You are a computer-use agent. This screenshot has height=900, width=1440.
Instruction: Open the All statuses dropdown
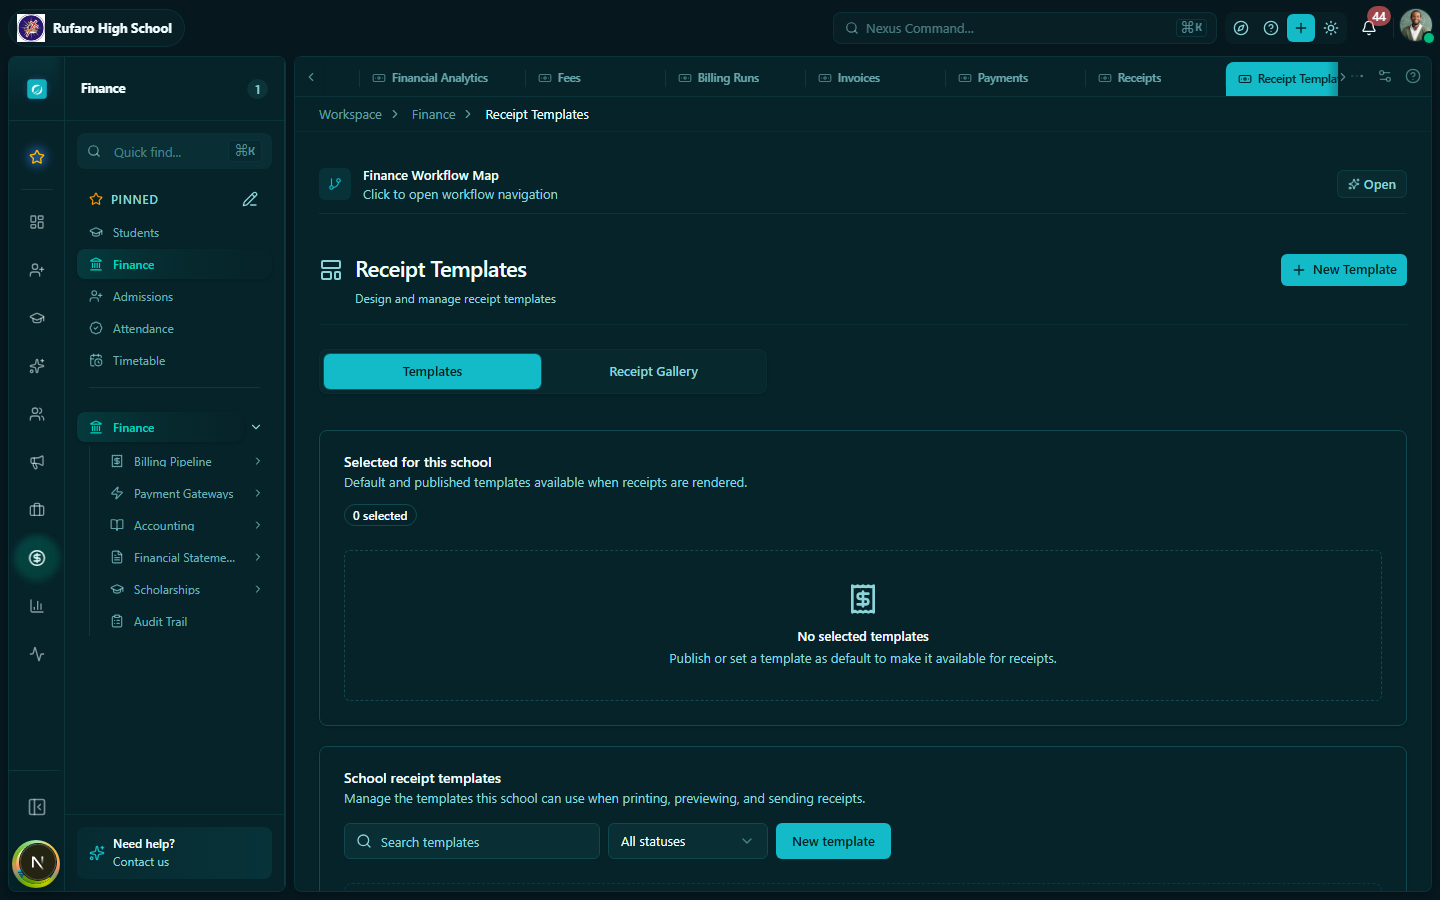click(x=688, y=841)
